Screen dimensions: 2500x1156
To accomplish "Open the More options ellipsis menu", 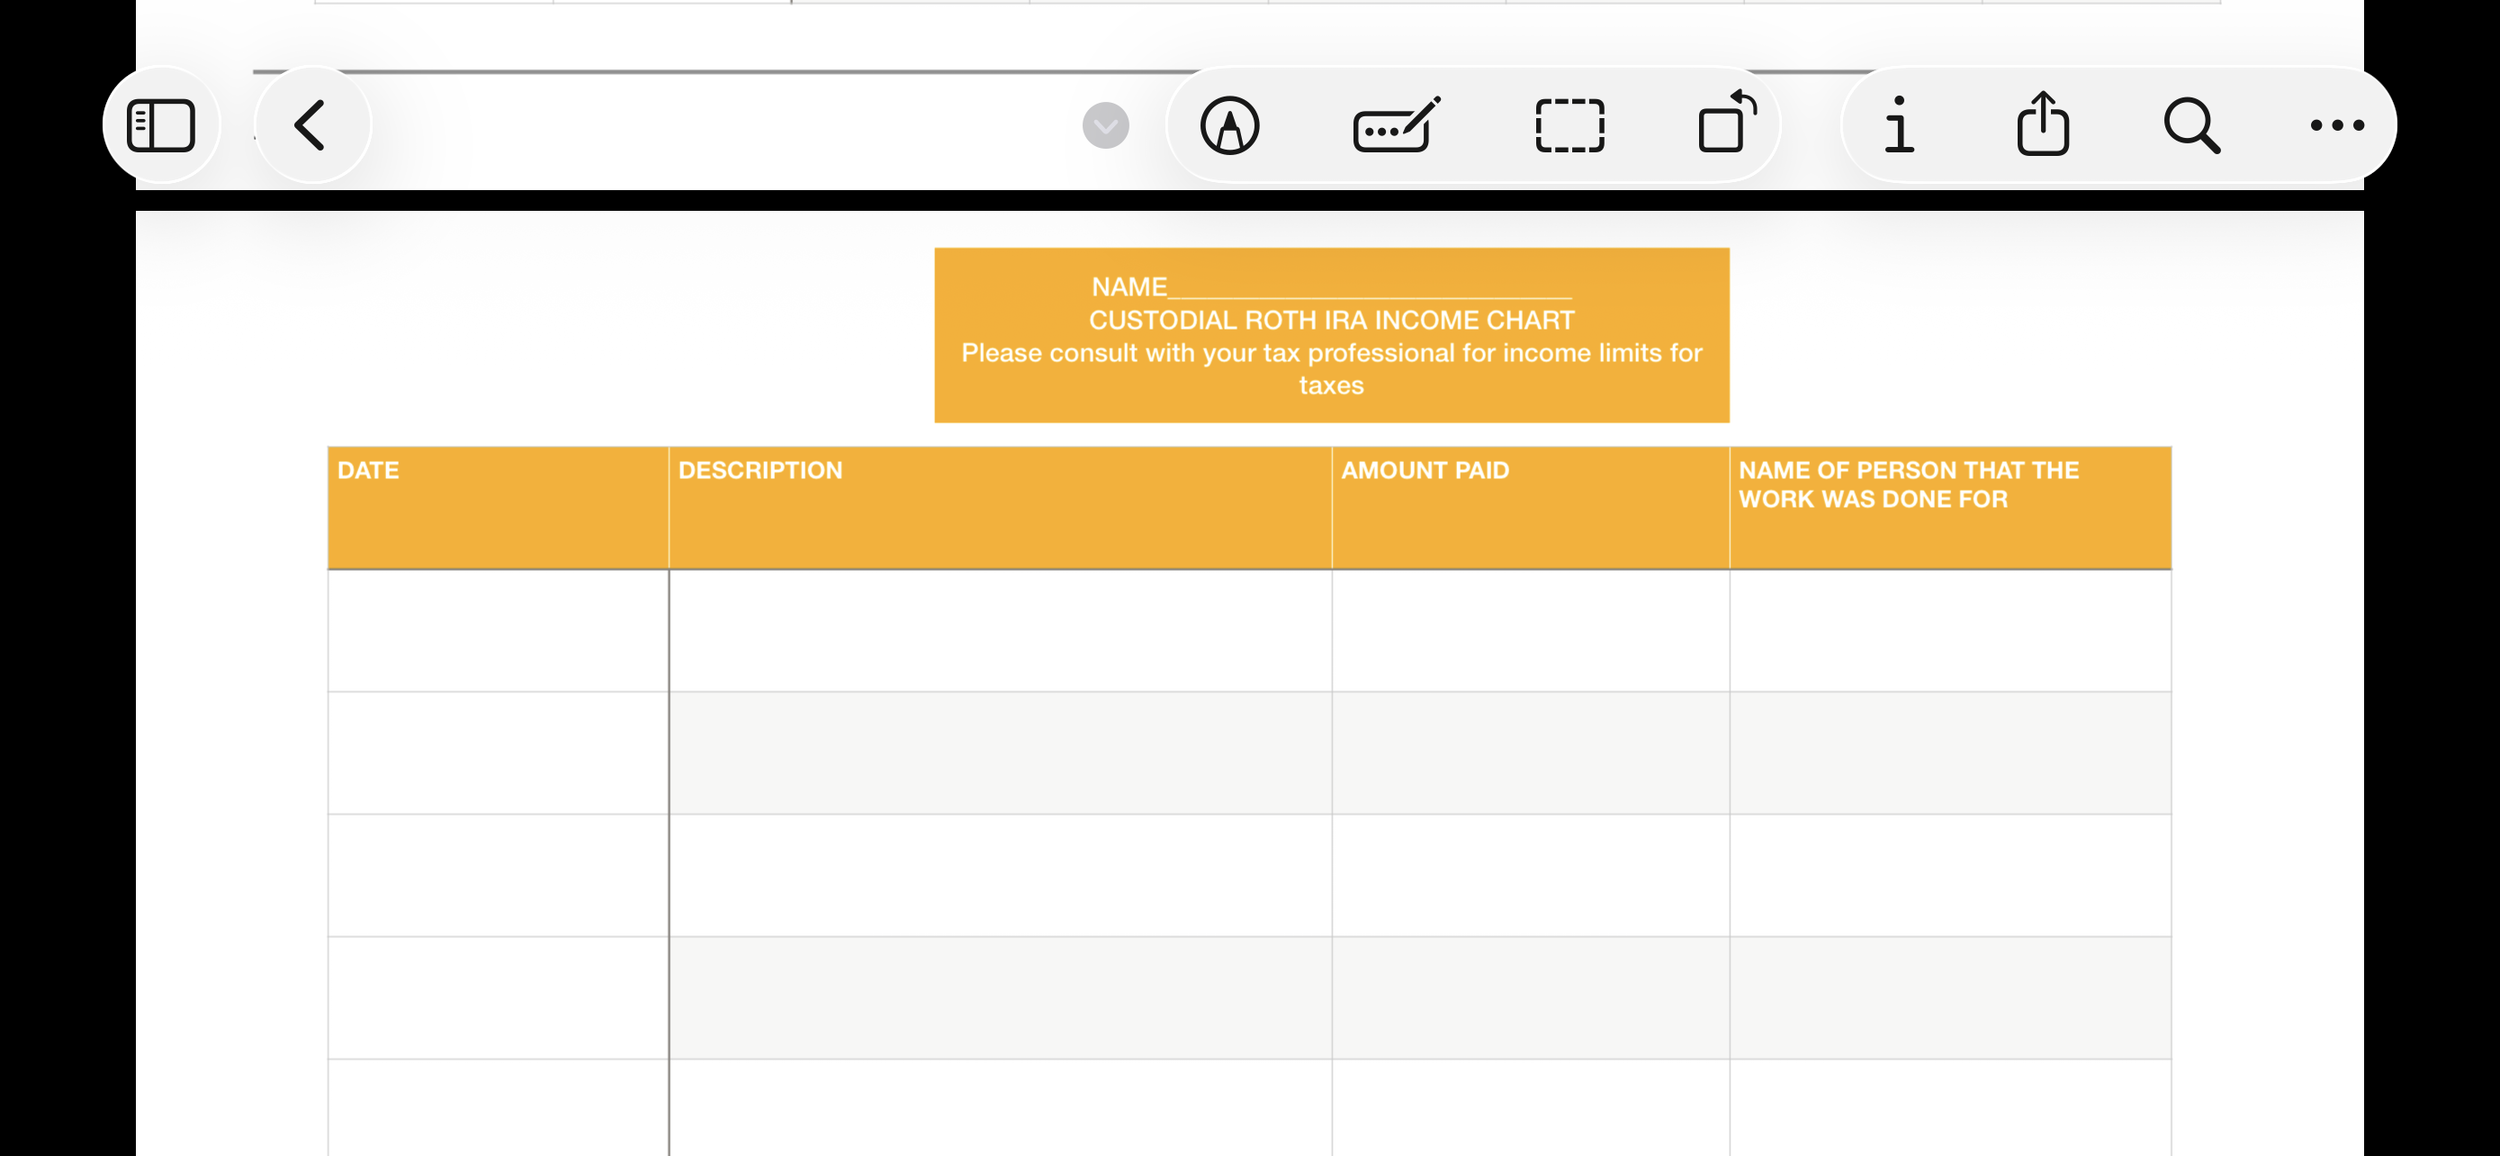I will coord(2337,126).
